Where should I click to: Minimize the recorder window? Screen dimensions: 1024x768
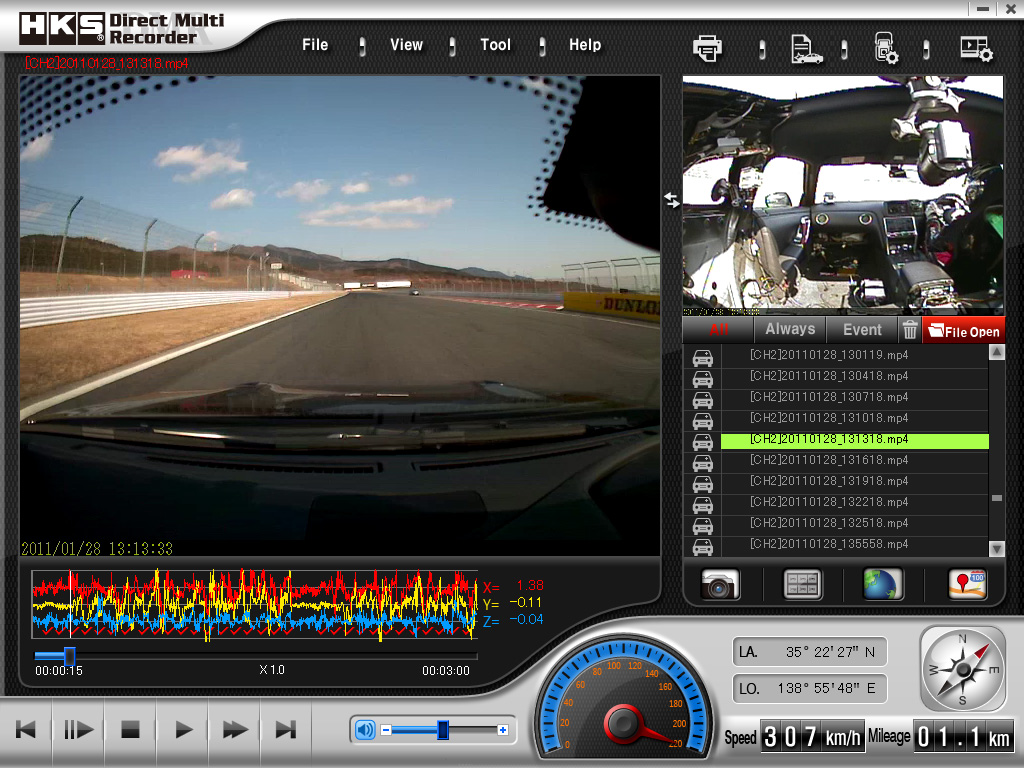982,9
